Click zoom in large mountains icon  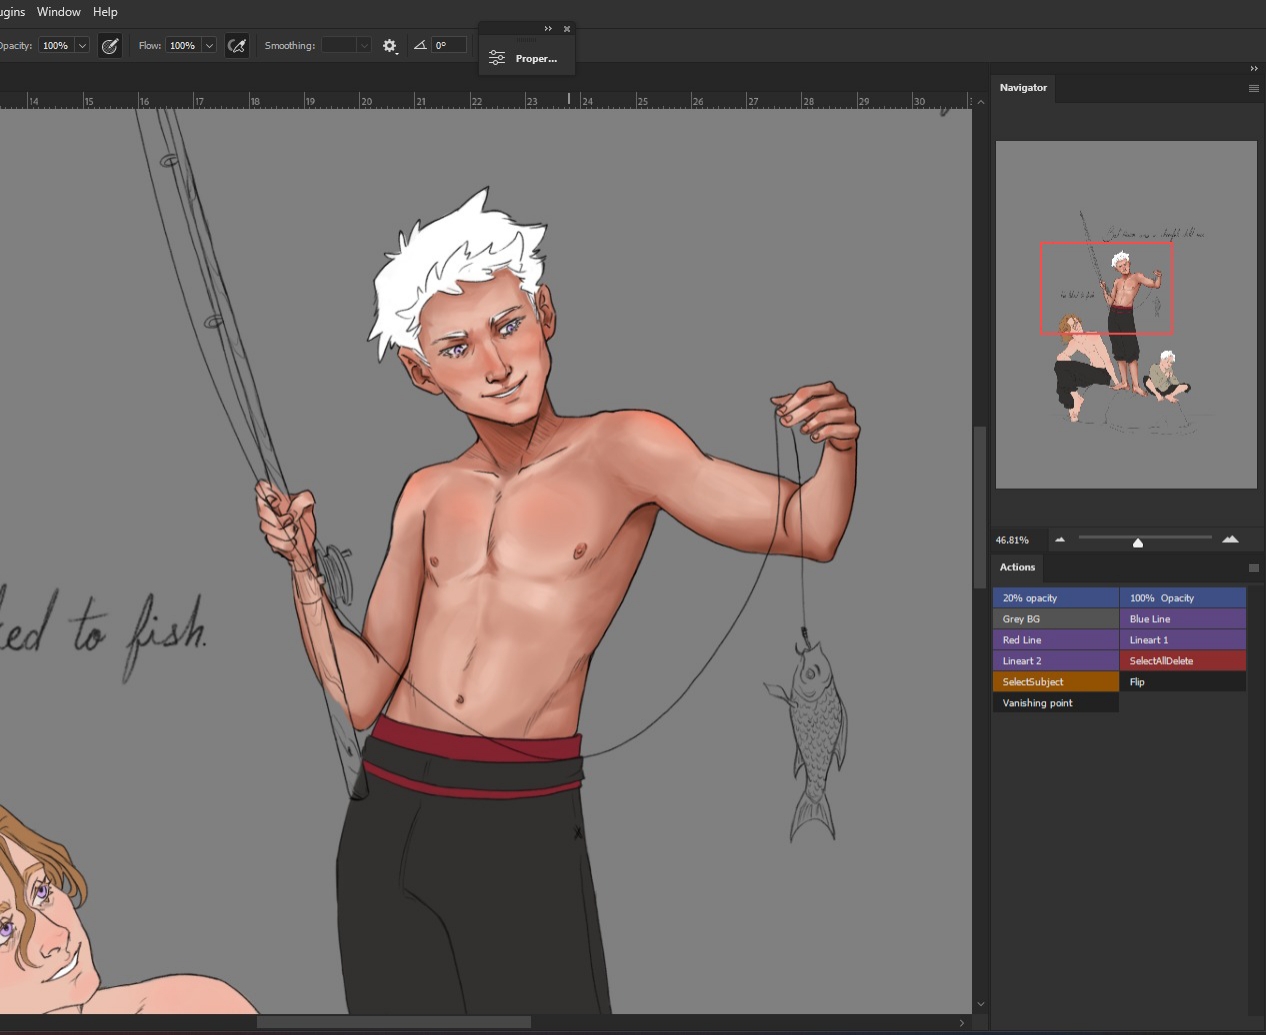(x=1230, y=539)
